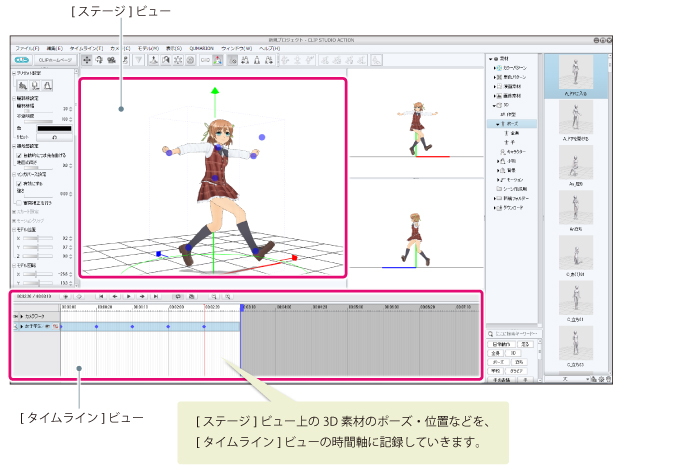This screenshot has width=696, height=470.
Task: Open the ファイル(F) menu
Action: tap(28, 48)
